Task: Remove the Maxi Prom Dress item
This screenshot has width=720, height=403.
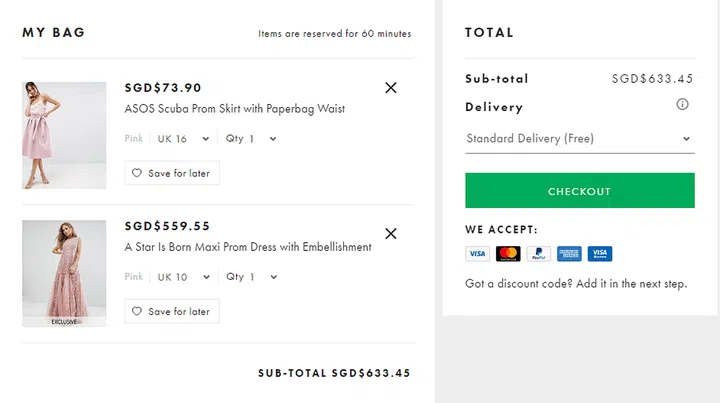Action: pyautogui.click(x=391, y=234)
